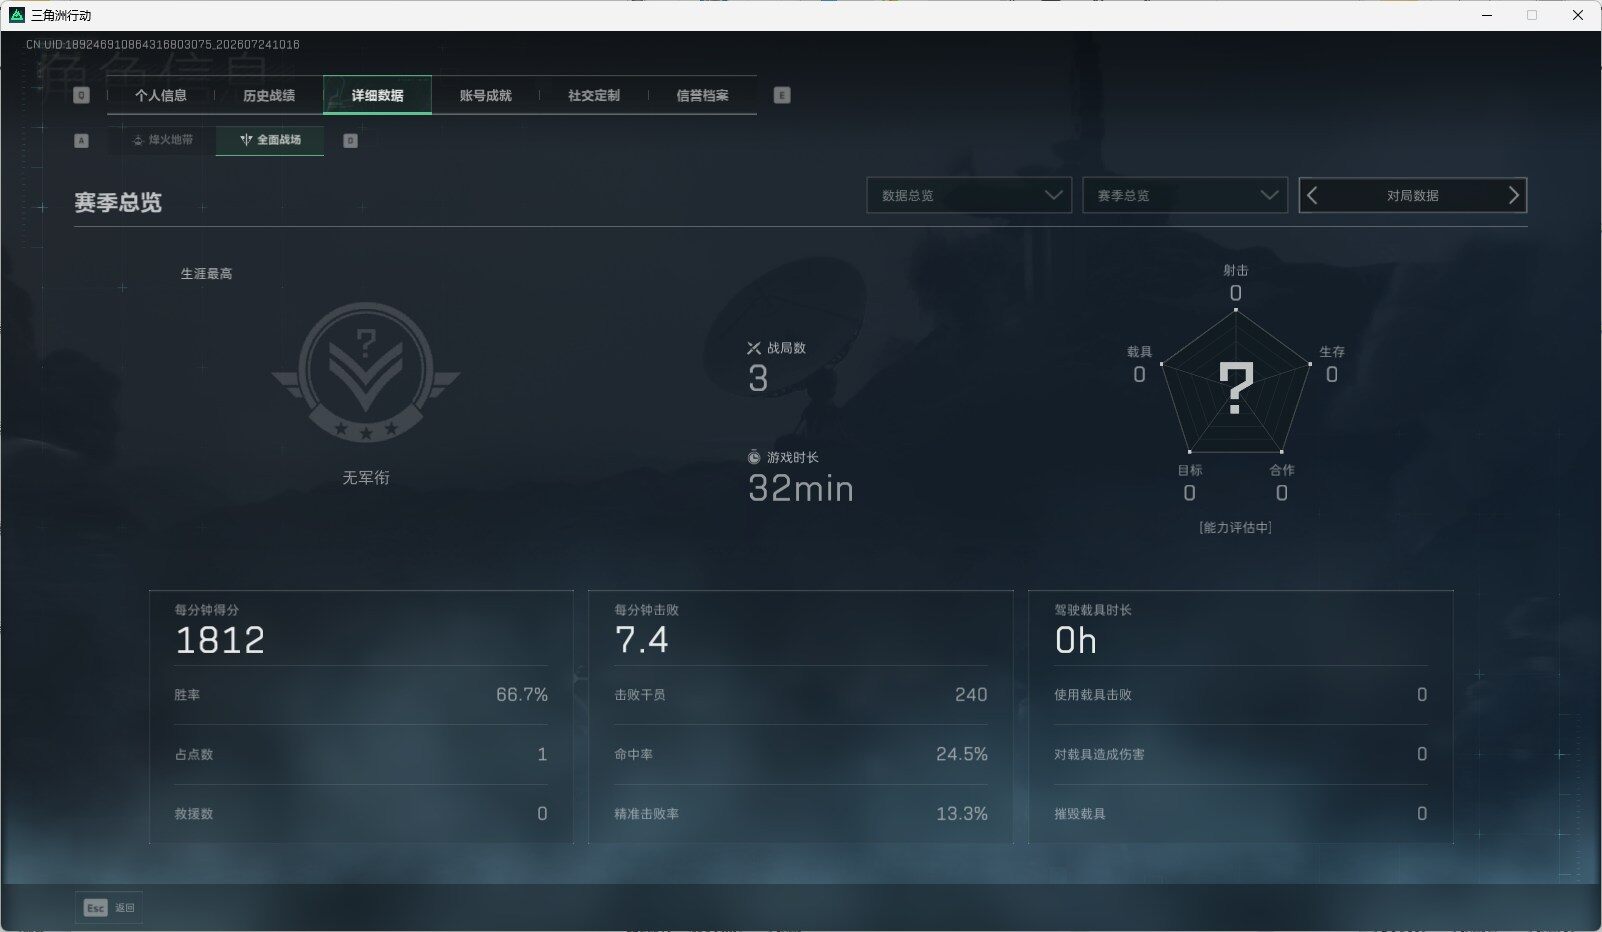The width and height of the screenshot is (1602, 932).
Task: Minimize the 三角洲行动 window
Action: (x=1485, y=15)
